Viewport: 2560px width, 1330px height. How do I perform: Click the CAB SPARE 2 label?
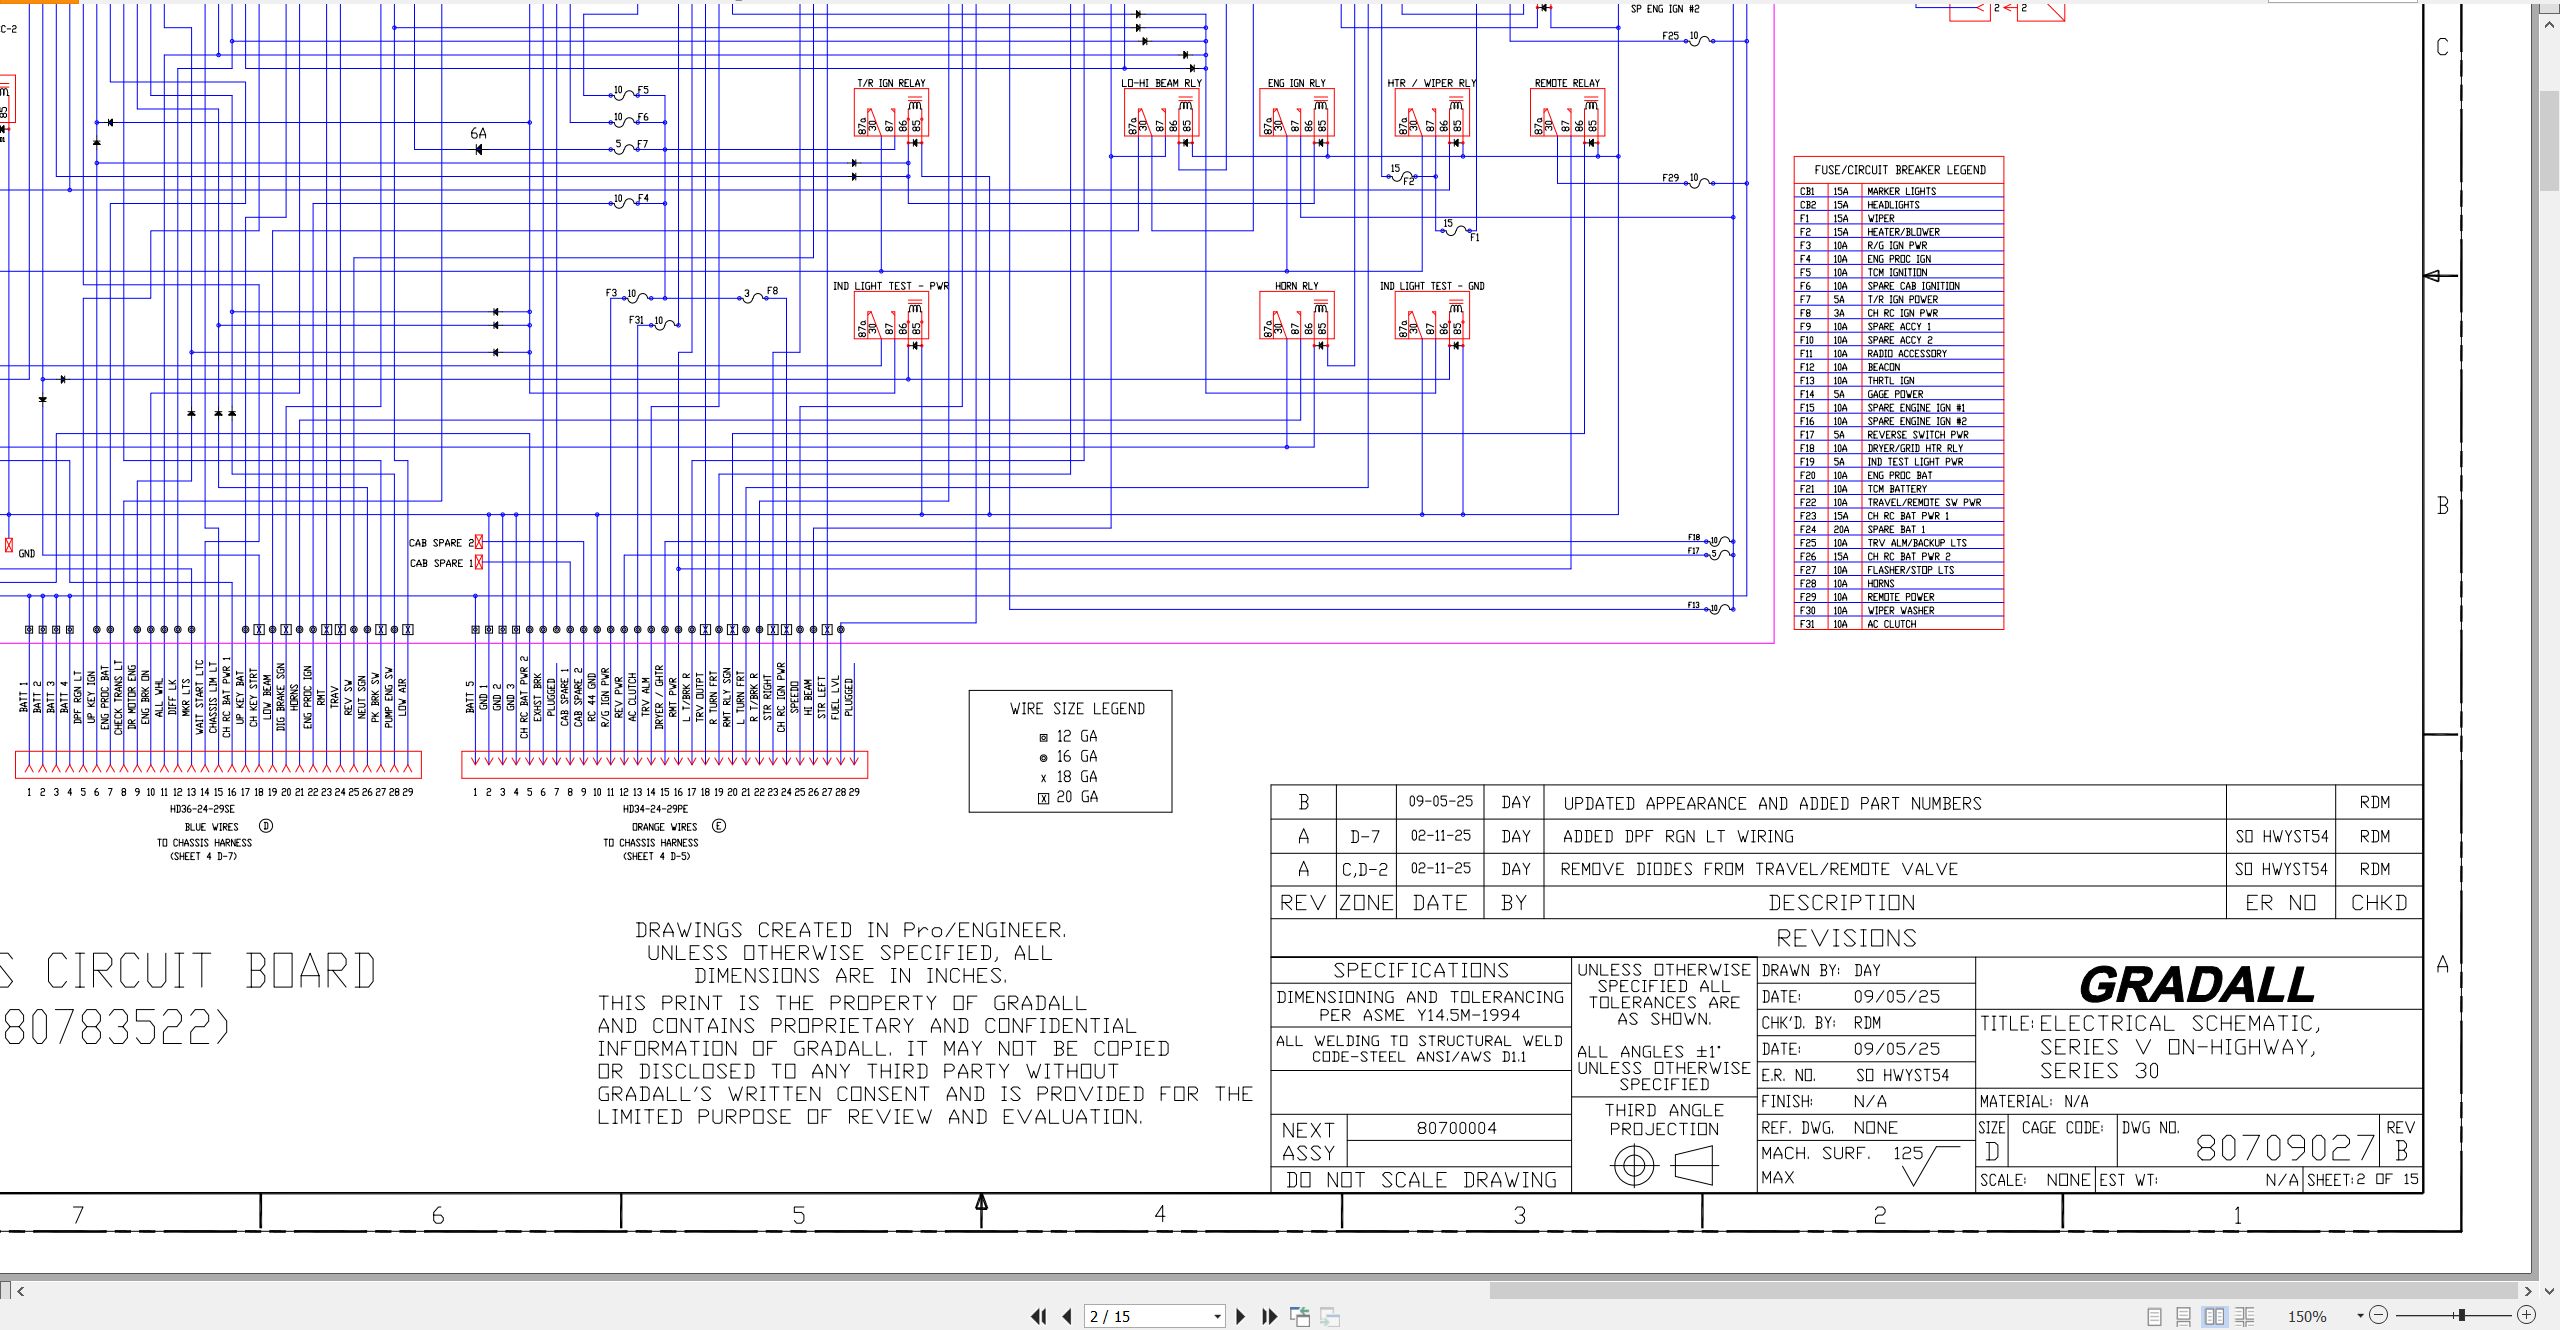pos(441,543)
